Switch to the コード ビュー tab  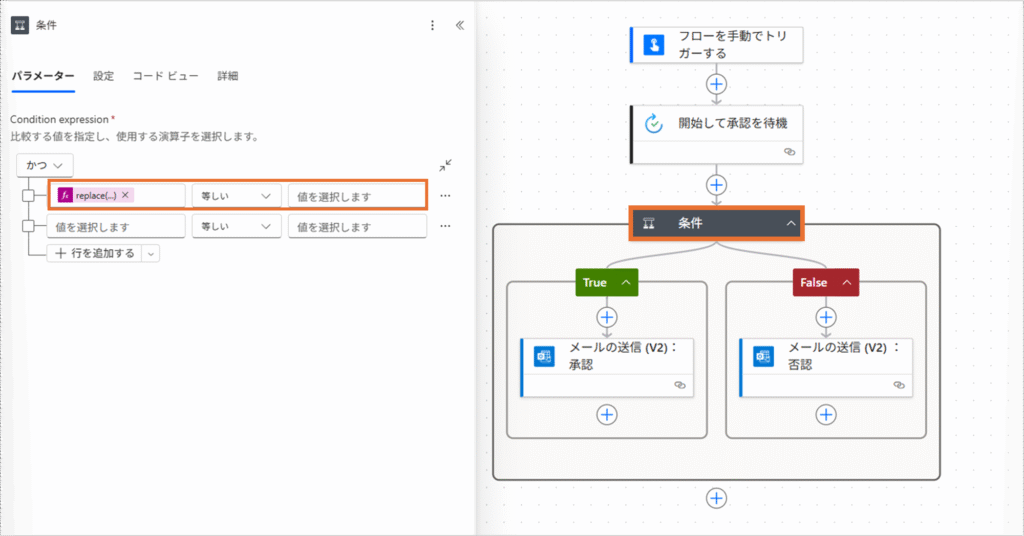click(x=165, y=76)
